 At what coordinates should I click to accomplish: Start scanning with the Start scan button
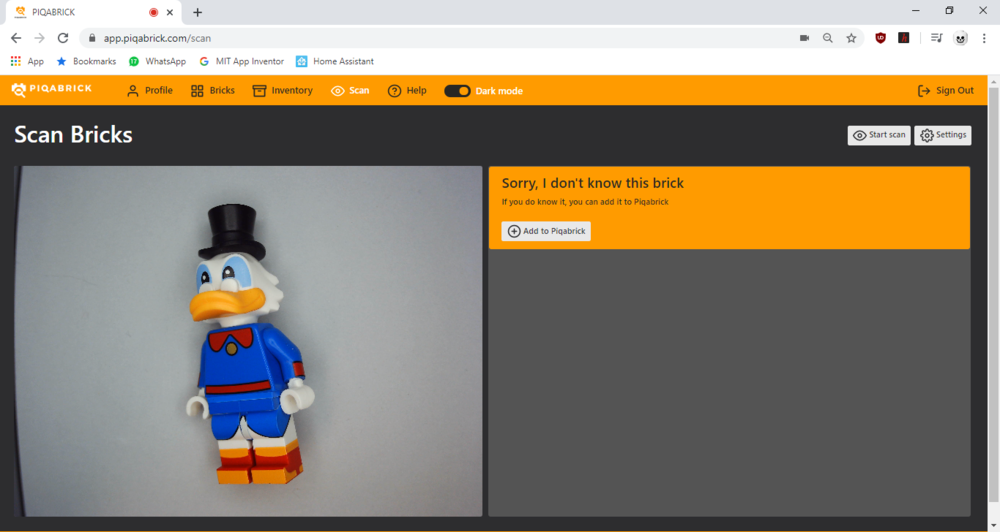click(879, 135)
